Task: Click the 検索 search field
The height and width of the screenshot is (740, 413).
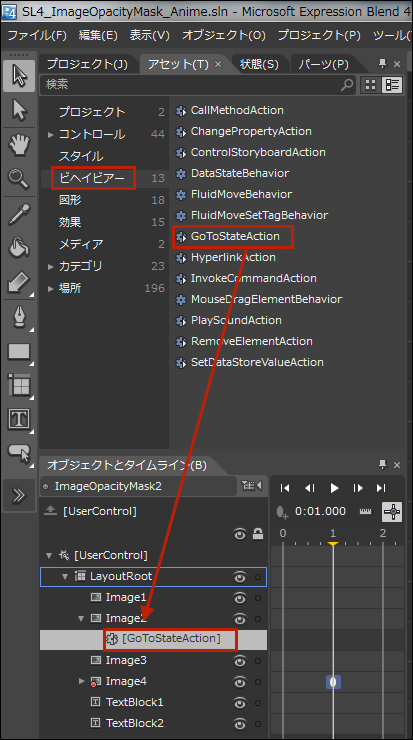Action: (x=191, y=84)
